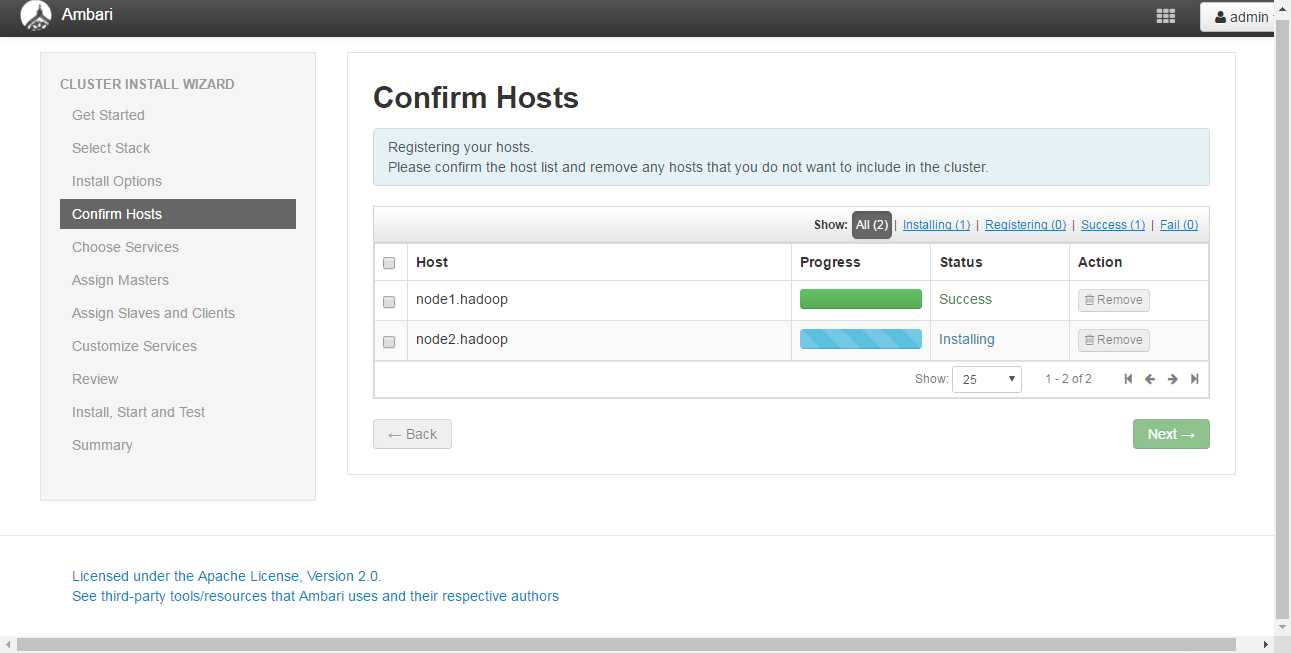This screenshot has height=653, width=1291.
Task: Click the Ambari brand title text
Action: point(87,15)
